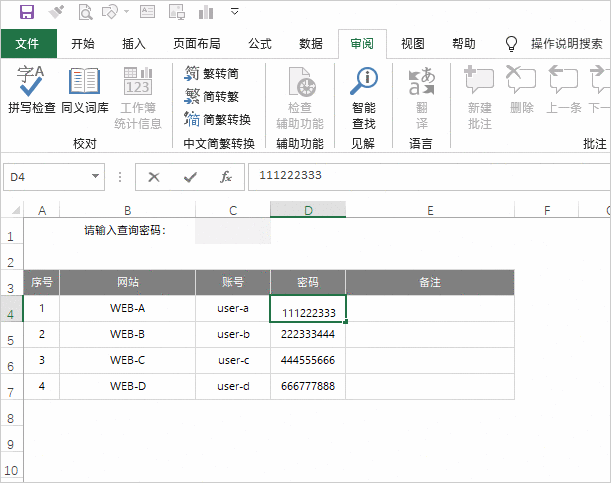Select the user-b cell

pos(233,335)
